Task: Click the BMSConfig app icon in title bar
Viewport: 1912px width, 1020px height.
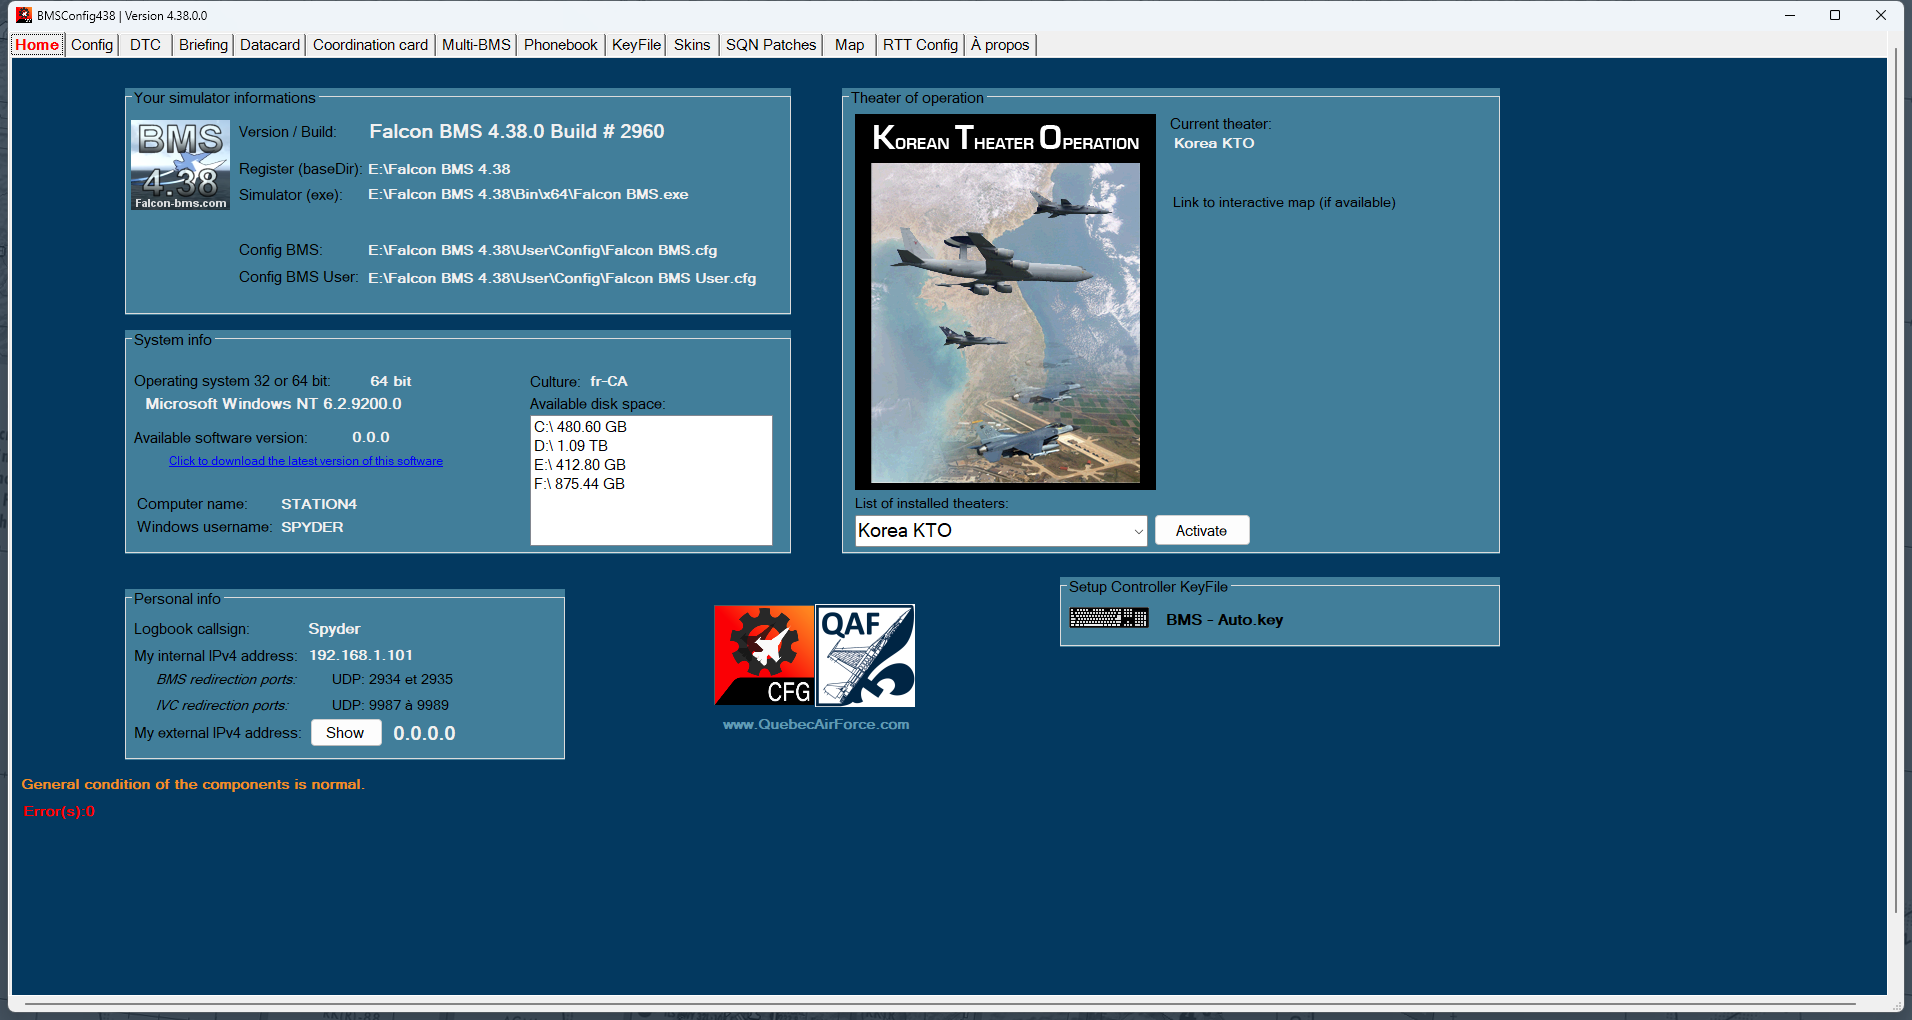Action: [24, 15]
